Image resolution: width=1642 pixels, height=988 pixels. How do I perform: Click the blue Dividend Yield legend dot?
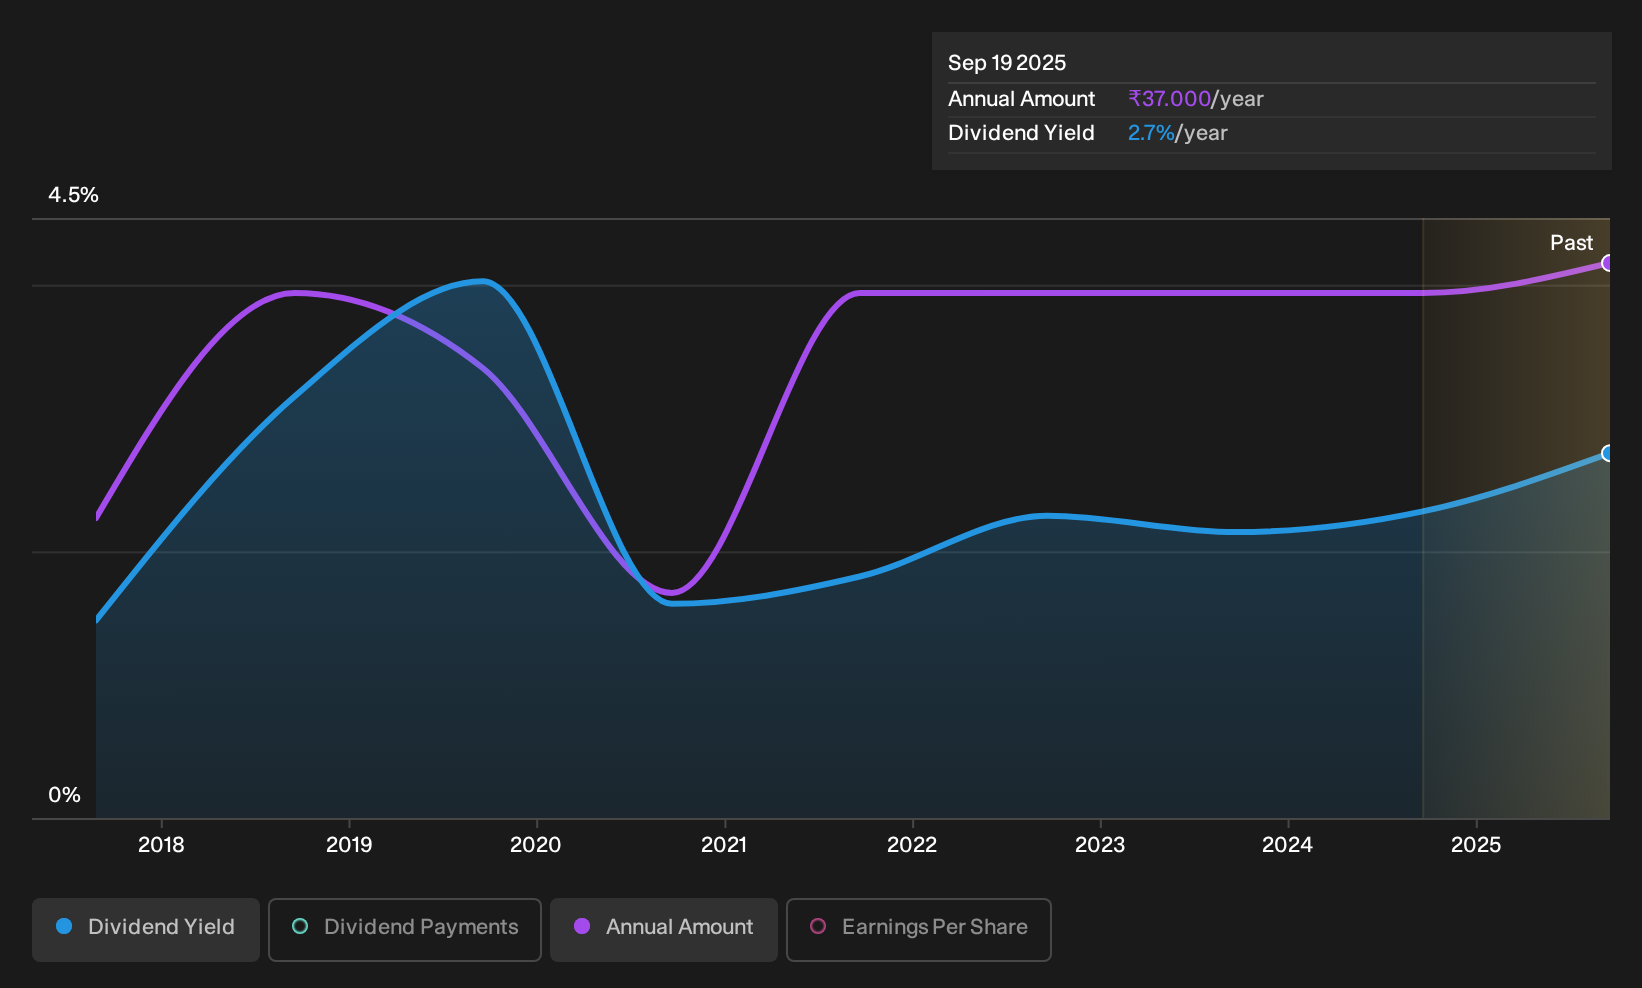click(x=64, y=926)
